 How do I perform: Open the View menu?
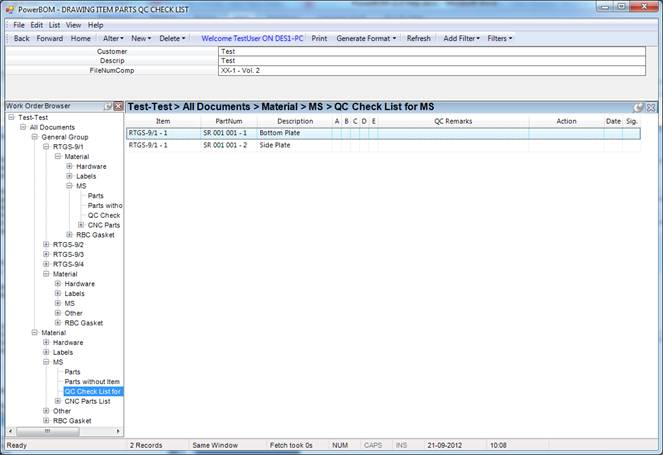[x=74, y=24]
